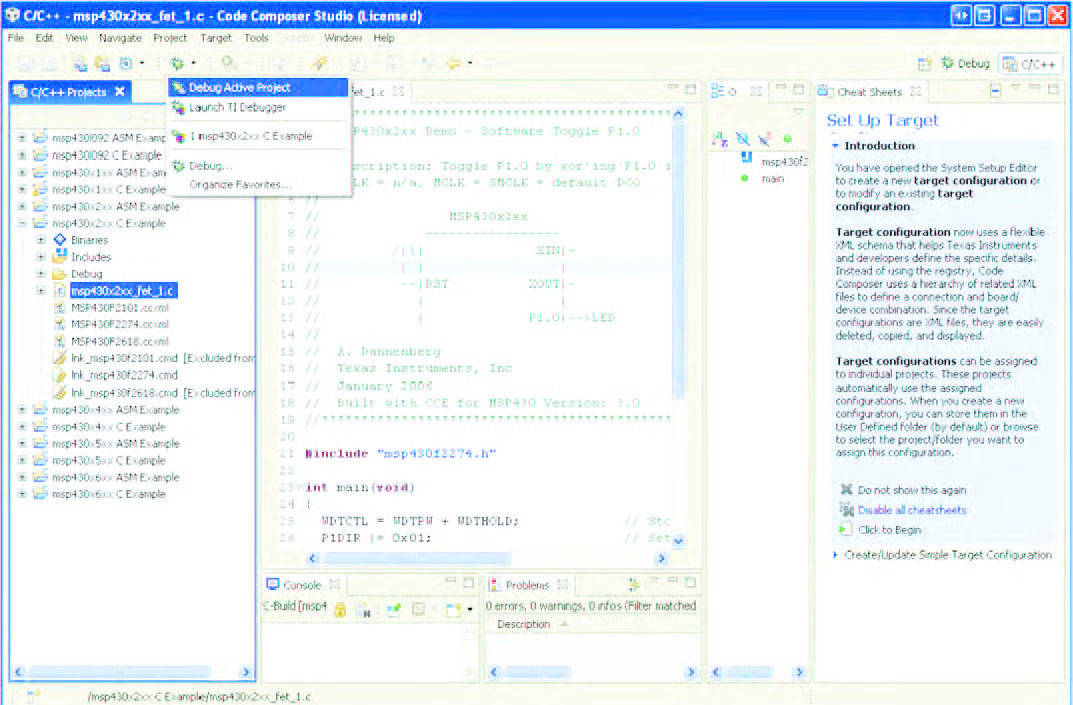Expand the Debug folder node
This screenshot has height=705, width=1073.
41,274
